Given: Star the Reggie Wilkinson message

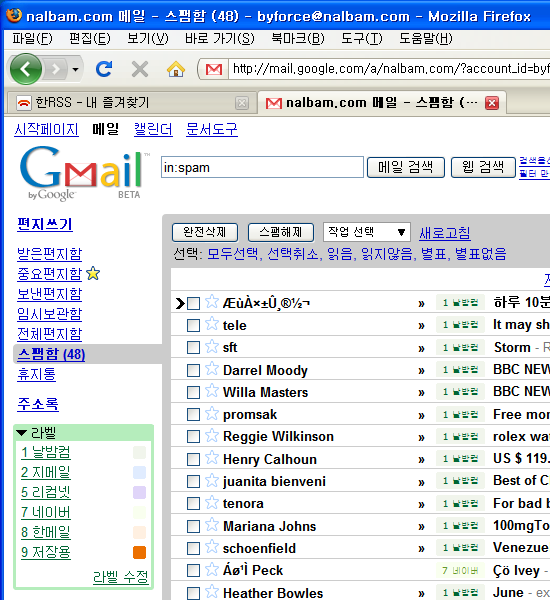Looking at the screenshot, I should coord(212,435).
